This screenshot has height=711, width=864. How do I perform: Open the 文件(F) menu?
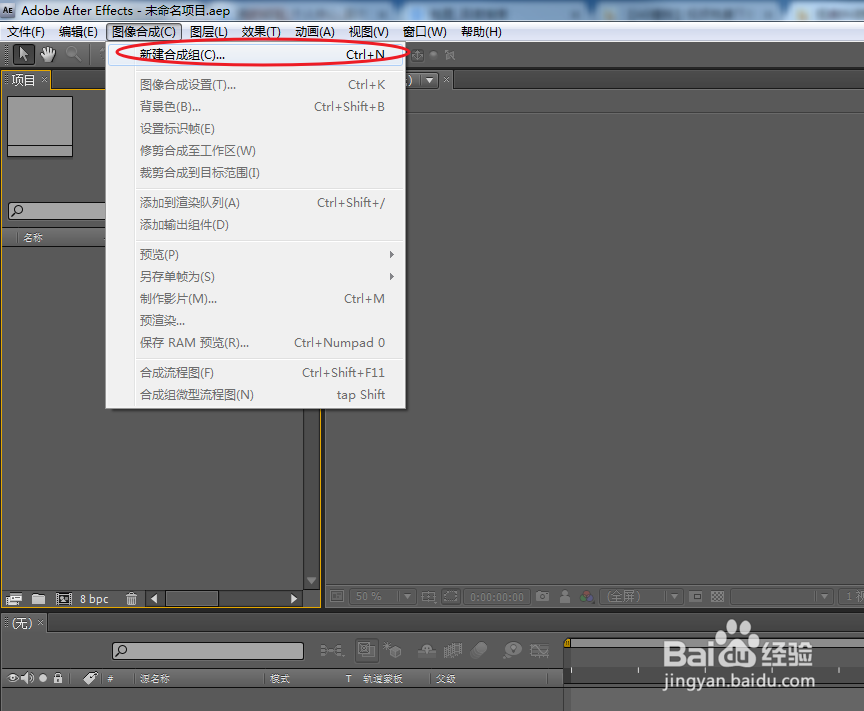(x=25, y=32)
